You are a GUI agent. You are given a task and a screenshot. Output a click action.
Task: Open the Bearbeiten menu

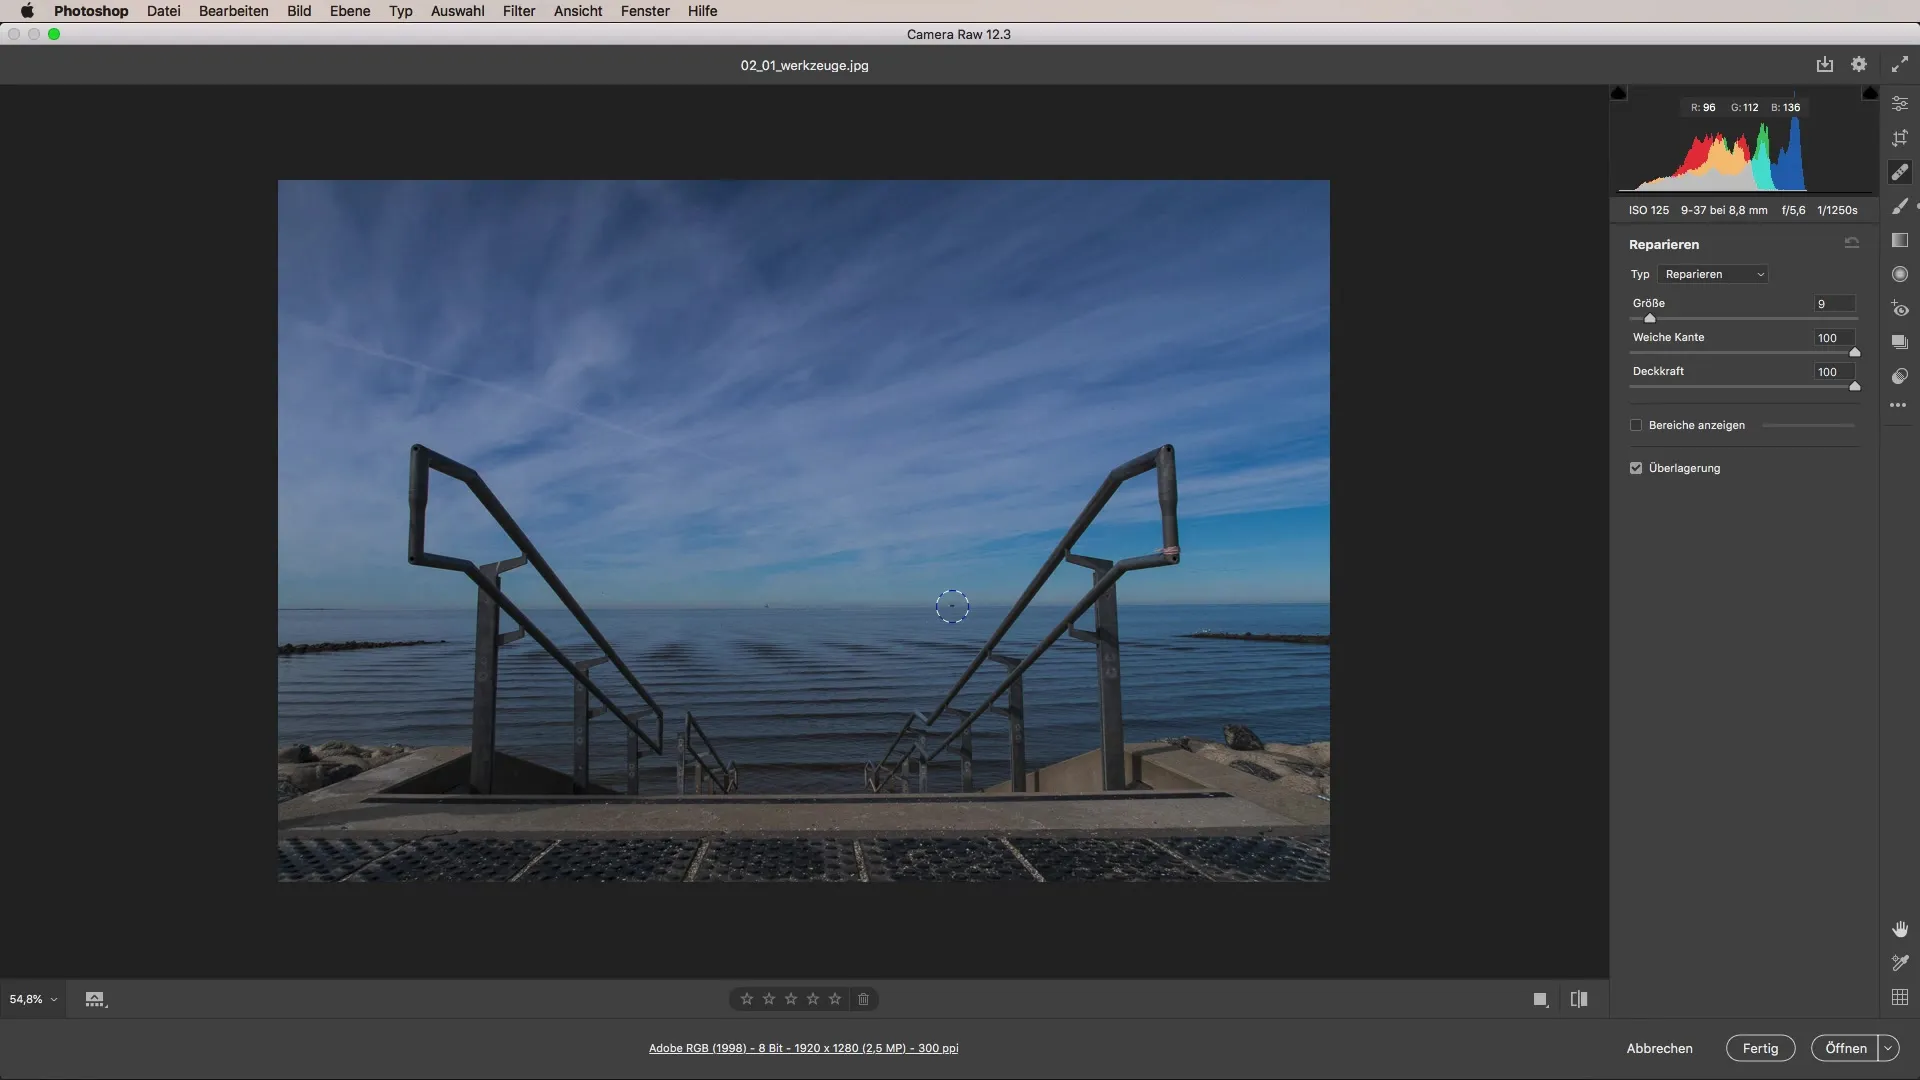pyautogui.click(x=234, y=11)
